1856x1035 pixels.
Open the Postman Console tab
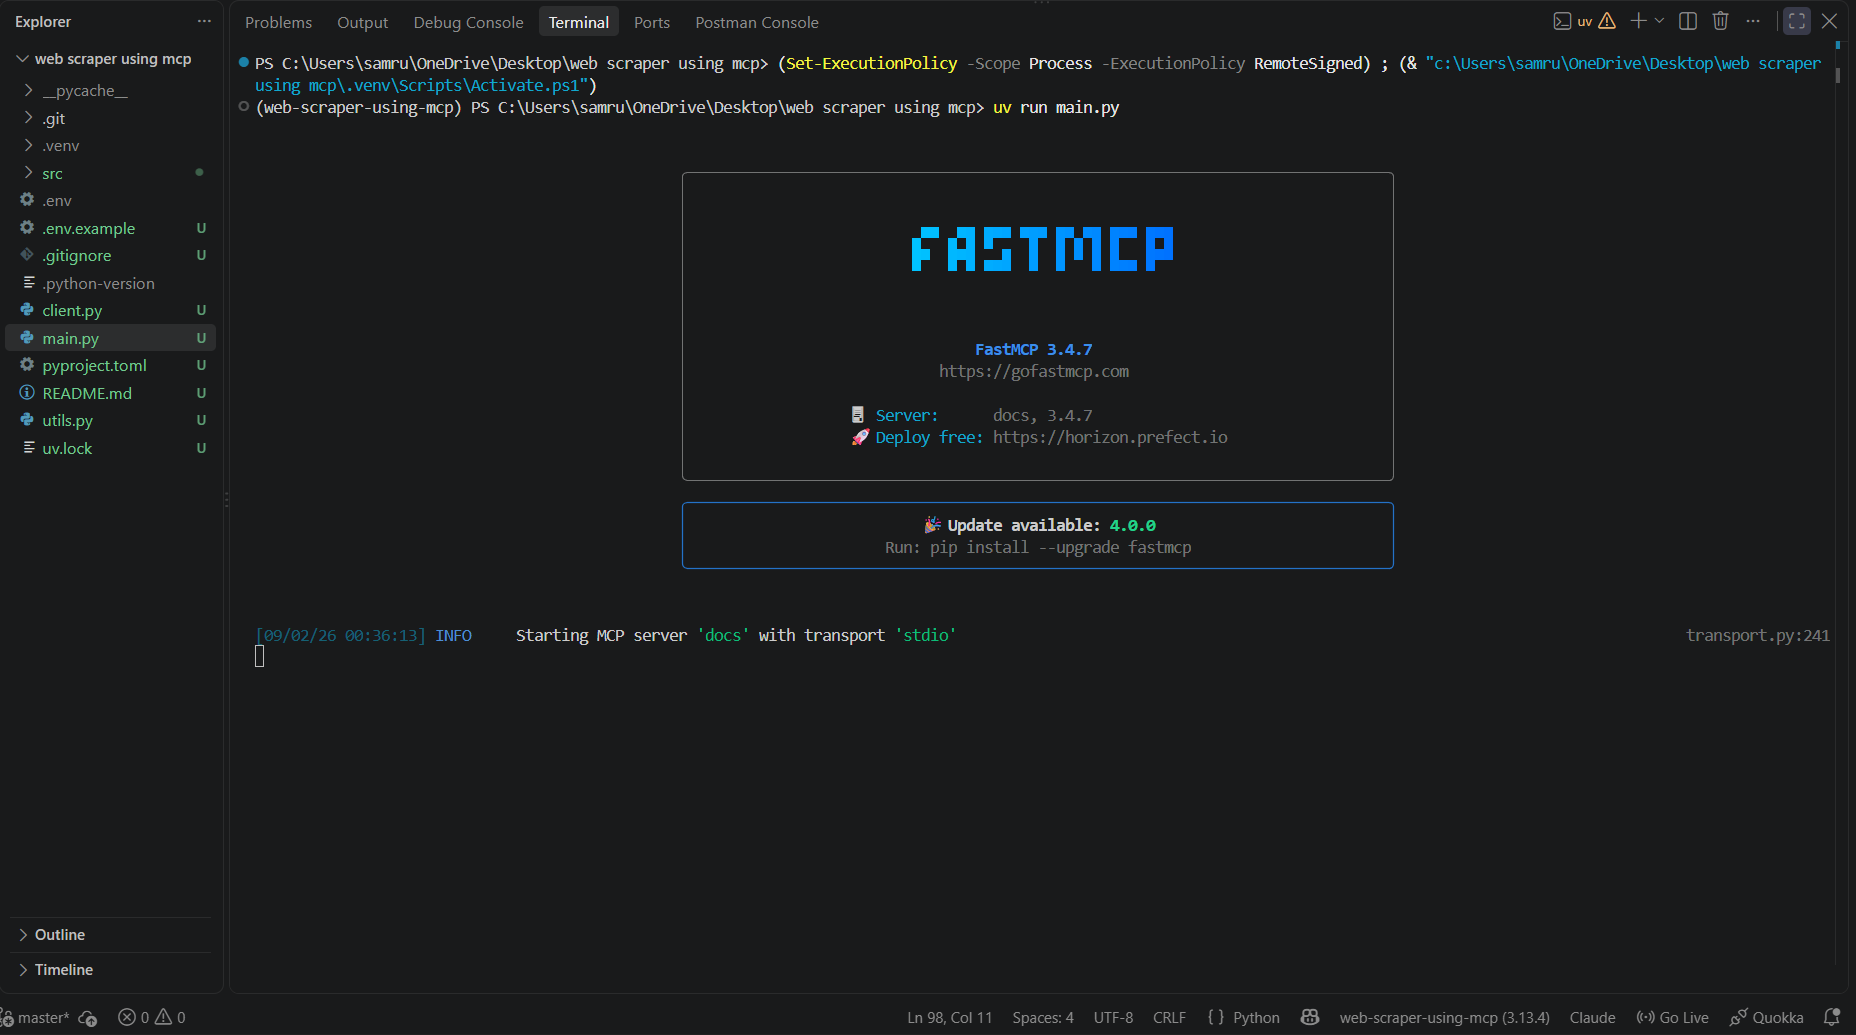pos(757,22)
